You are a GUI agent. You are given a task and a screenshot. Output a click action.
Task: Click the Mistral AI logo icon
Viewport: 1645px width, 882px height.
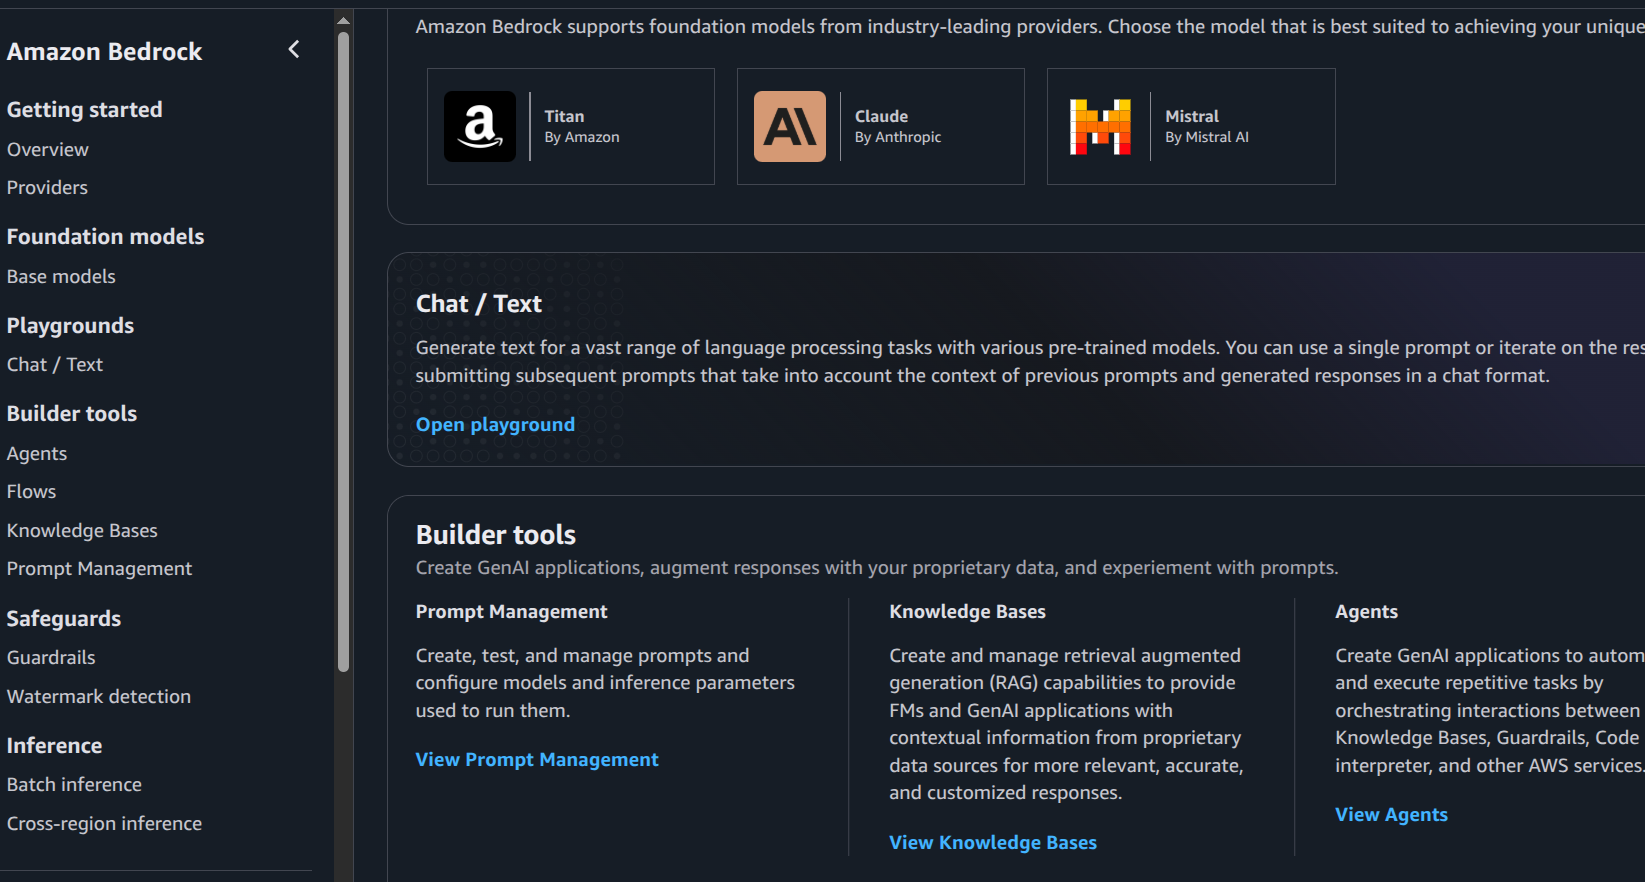click(x=1100, y=126)
